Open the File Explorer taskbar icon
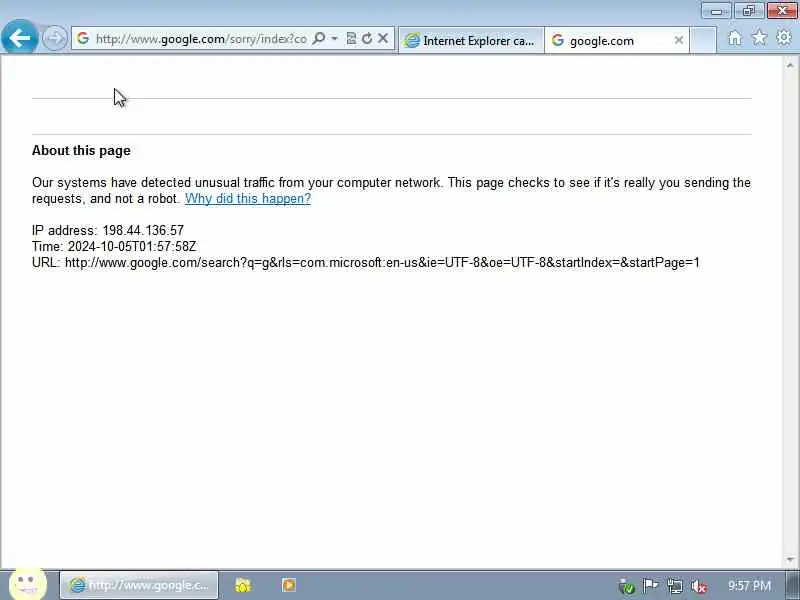This screenshot has height=600, width=800. [x=243, y=585]
